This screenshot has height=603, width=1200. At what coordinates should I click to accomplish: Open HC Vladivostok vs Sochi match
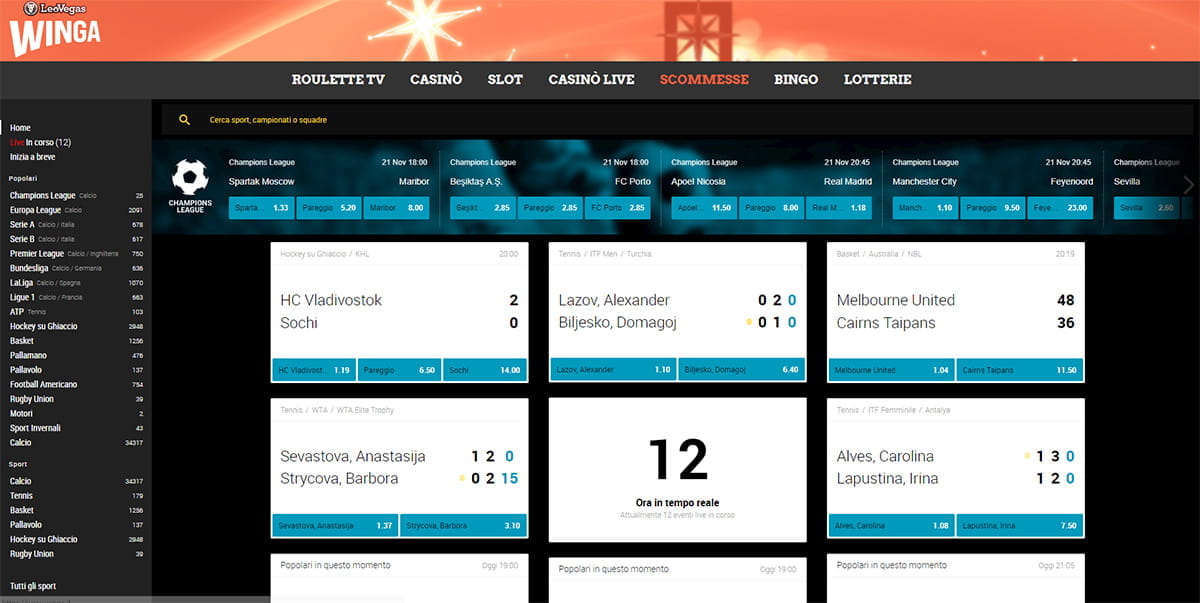pos(399,311)
